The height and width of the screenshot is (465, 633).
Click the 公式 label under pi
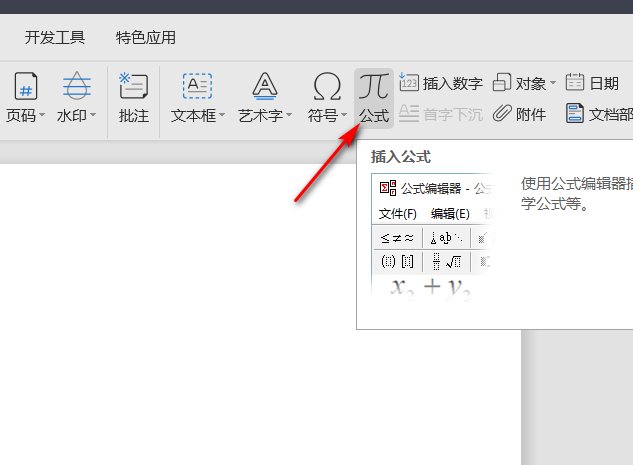(374, 116)
